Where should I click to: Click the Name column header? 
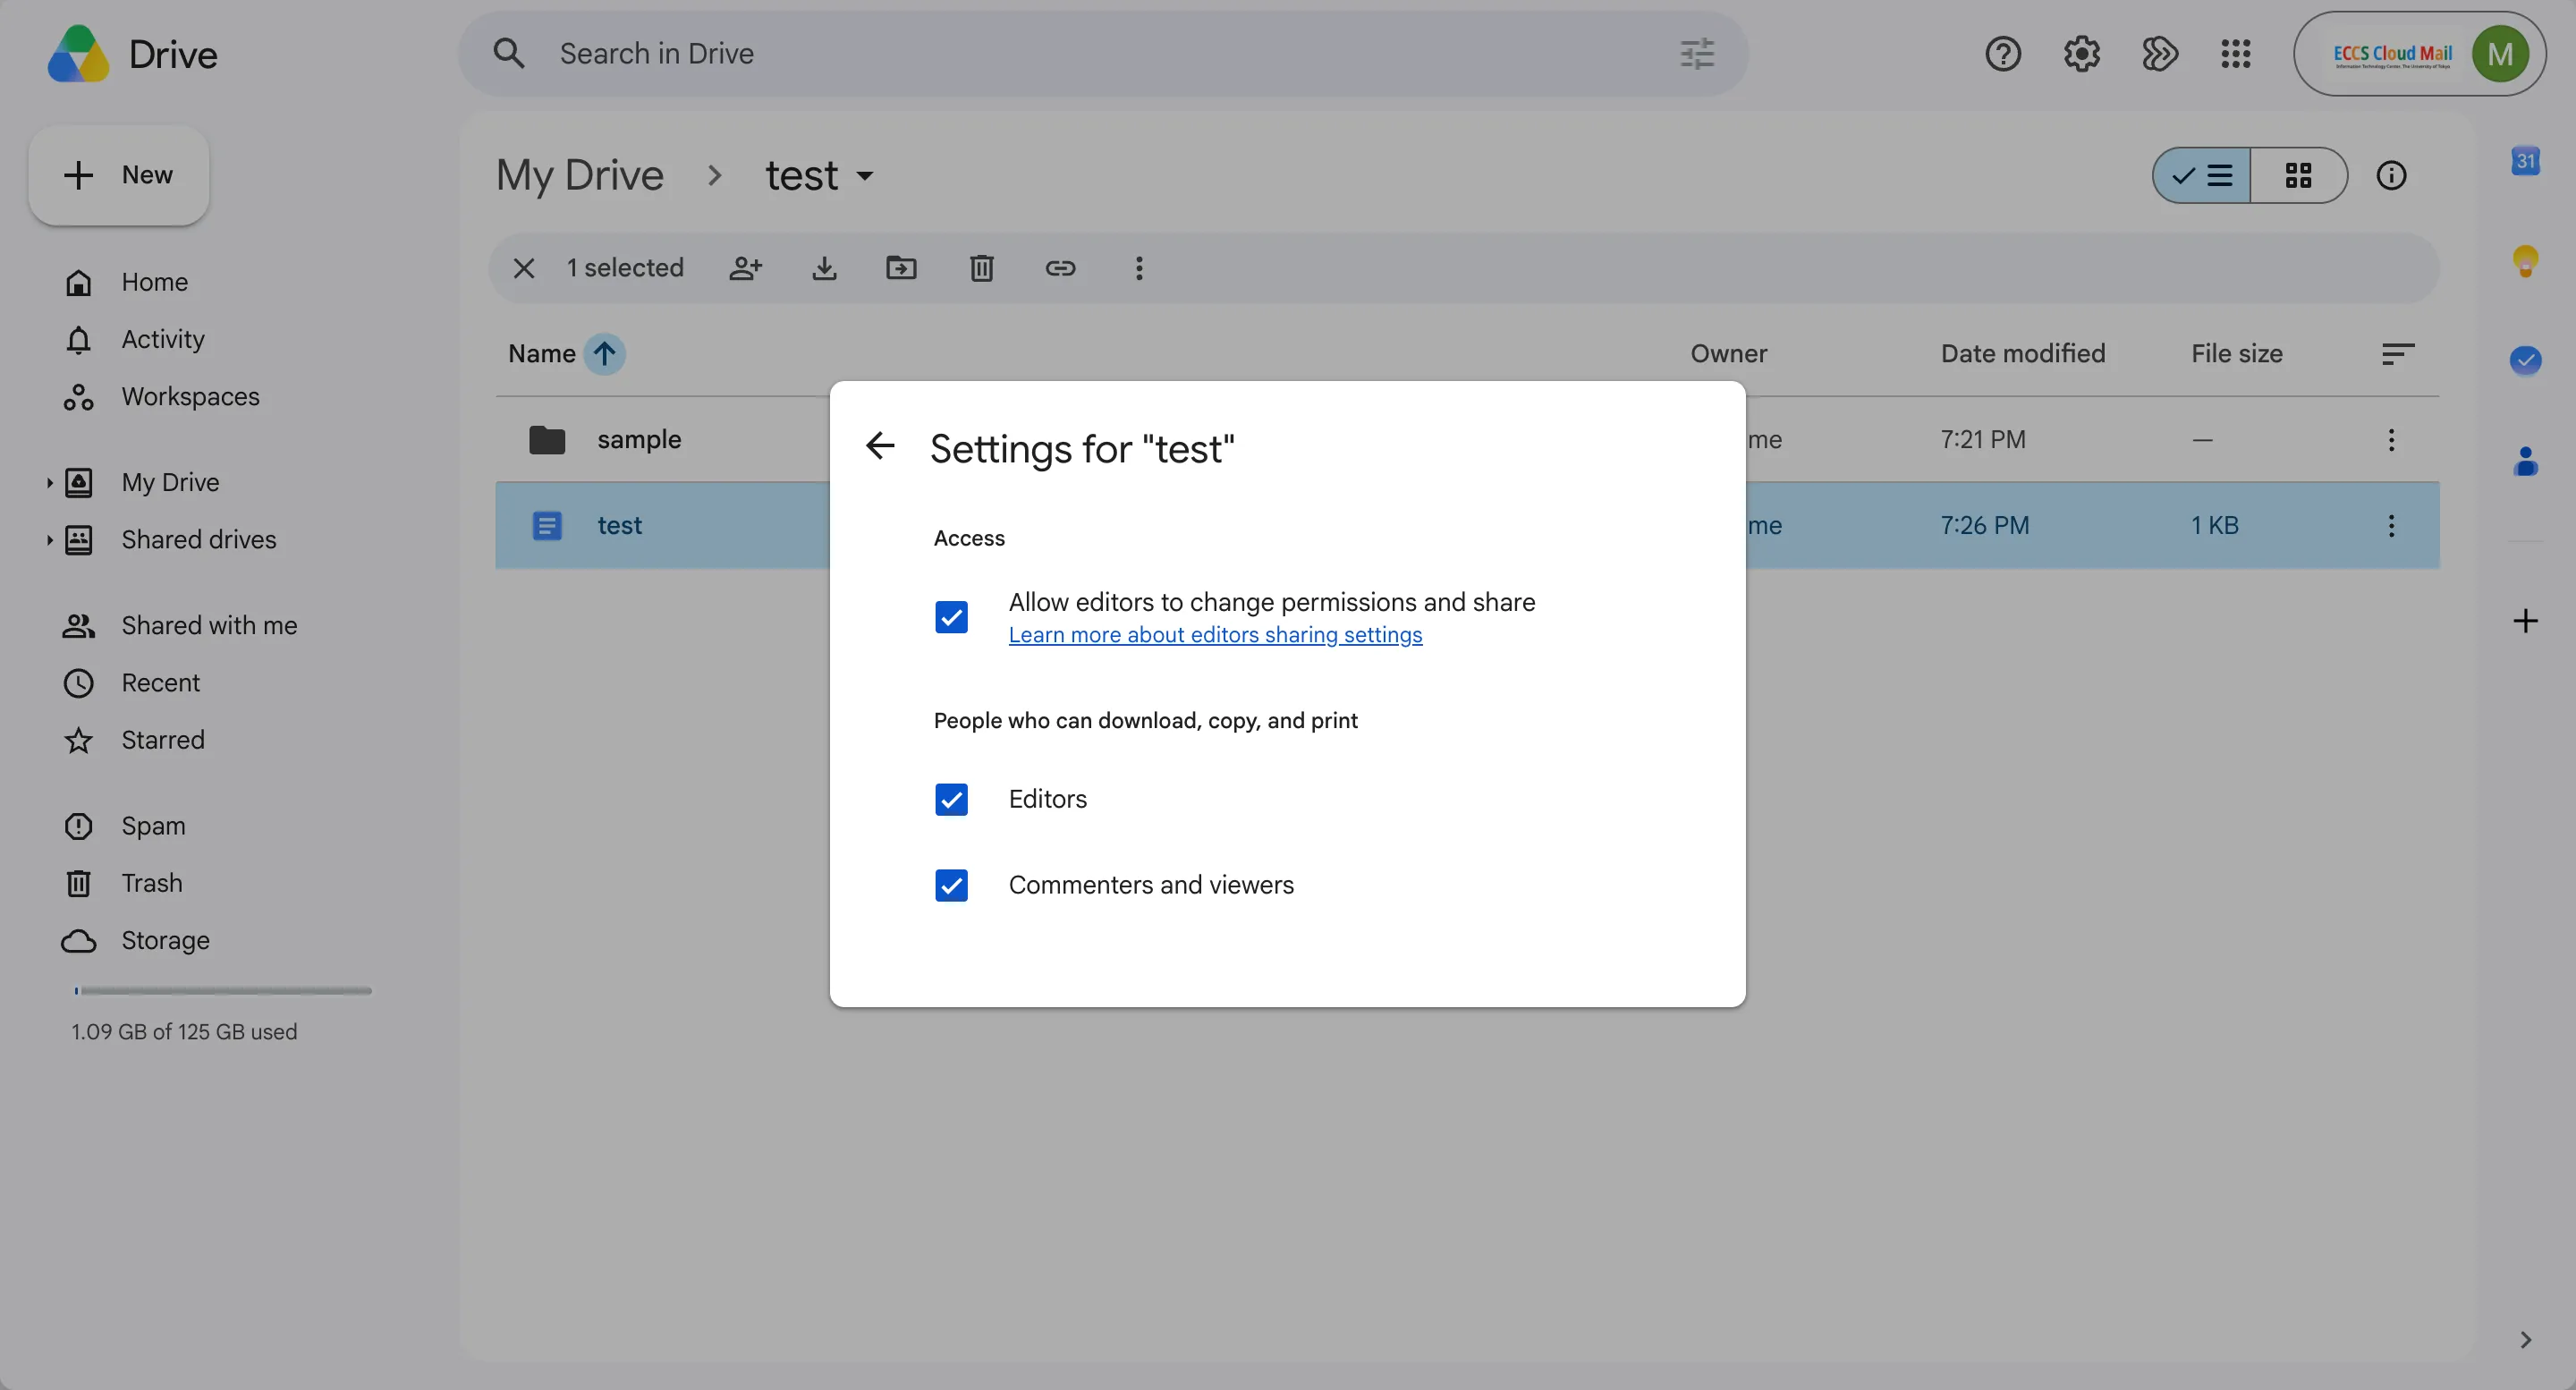[x=541, y=353]
